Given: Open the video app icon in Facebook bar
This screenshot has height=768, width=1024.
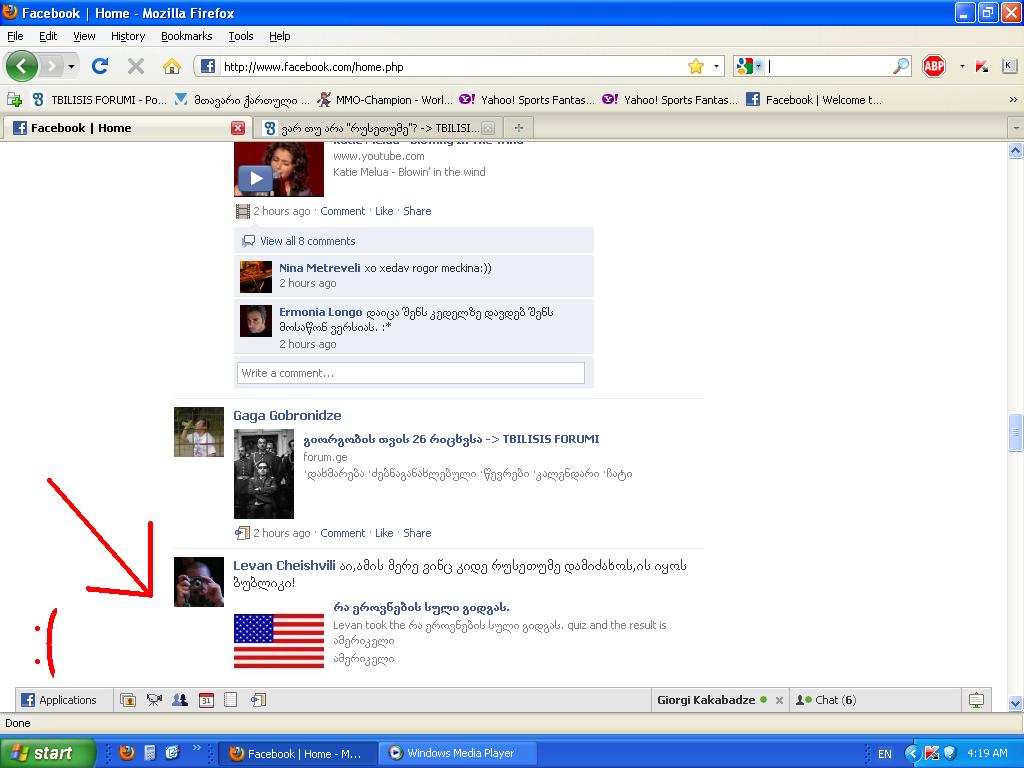Looking at the screenshot, I should pos(154,700).
